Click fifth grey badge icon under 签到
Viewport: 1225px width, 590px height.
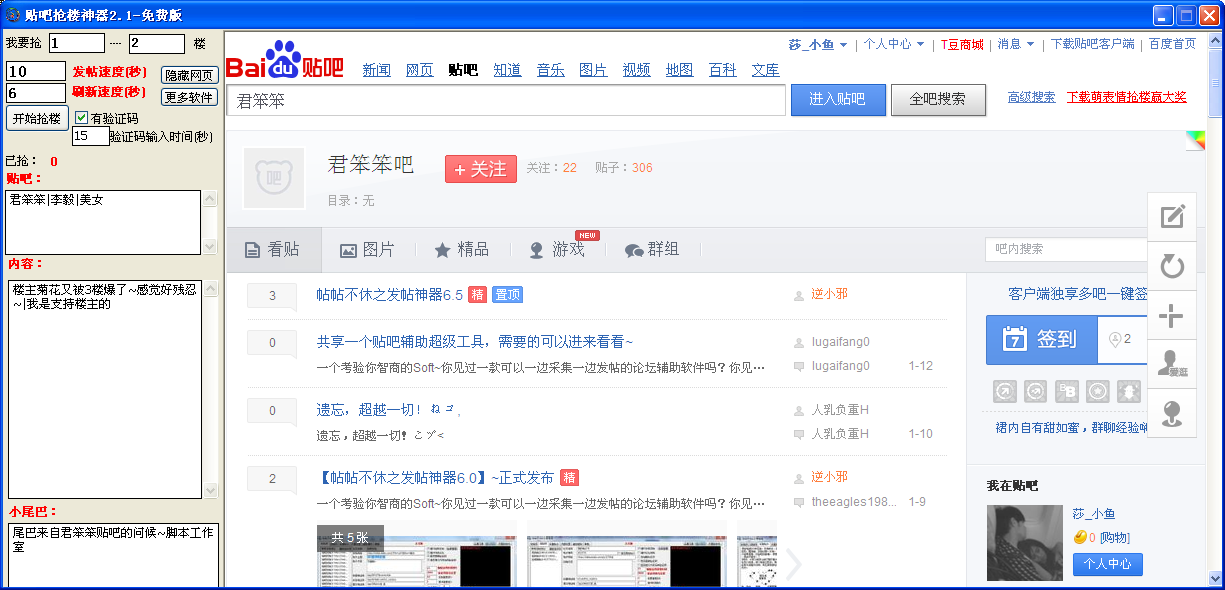pyautogui.click(x=1129, y=391)
